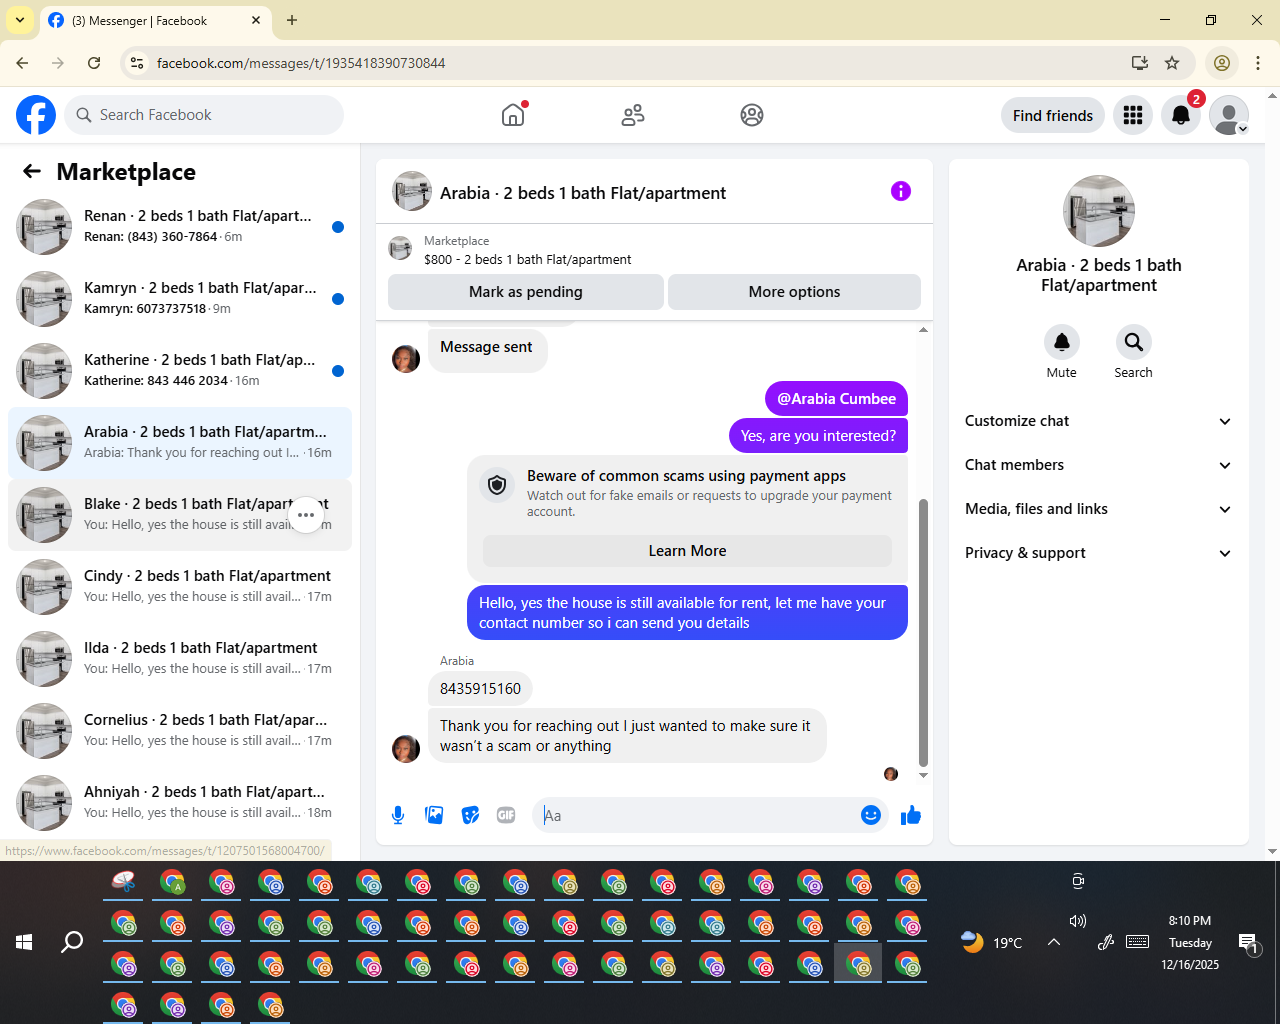The height and width of the screenshot is (1024, 1280).
Task: Open Kamryn conversation in the list
Action: (x=180, y=299)
